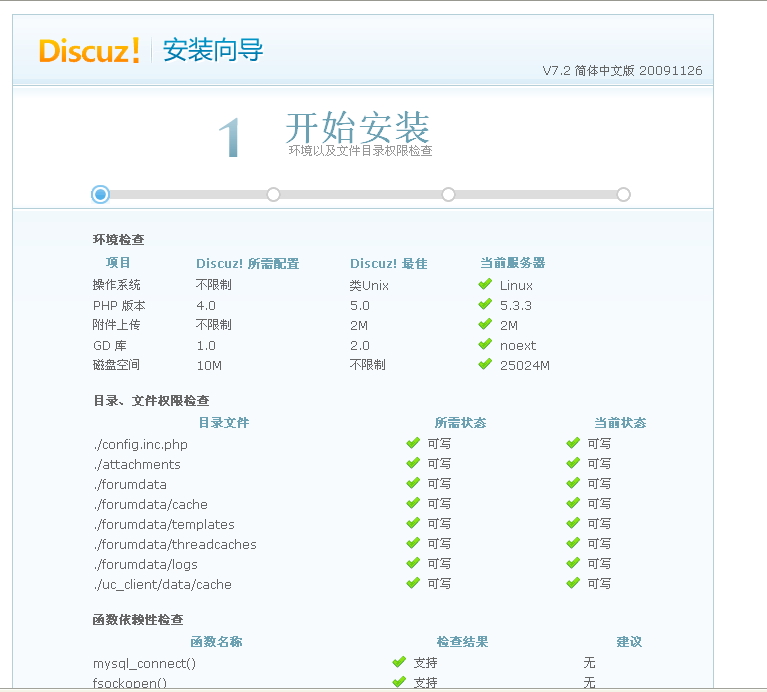Click current-status check icon for ./attachments
Image resolution: width=767 pixels, height=692 pixels.
(573, 463)
